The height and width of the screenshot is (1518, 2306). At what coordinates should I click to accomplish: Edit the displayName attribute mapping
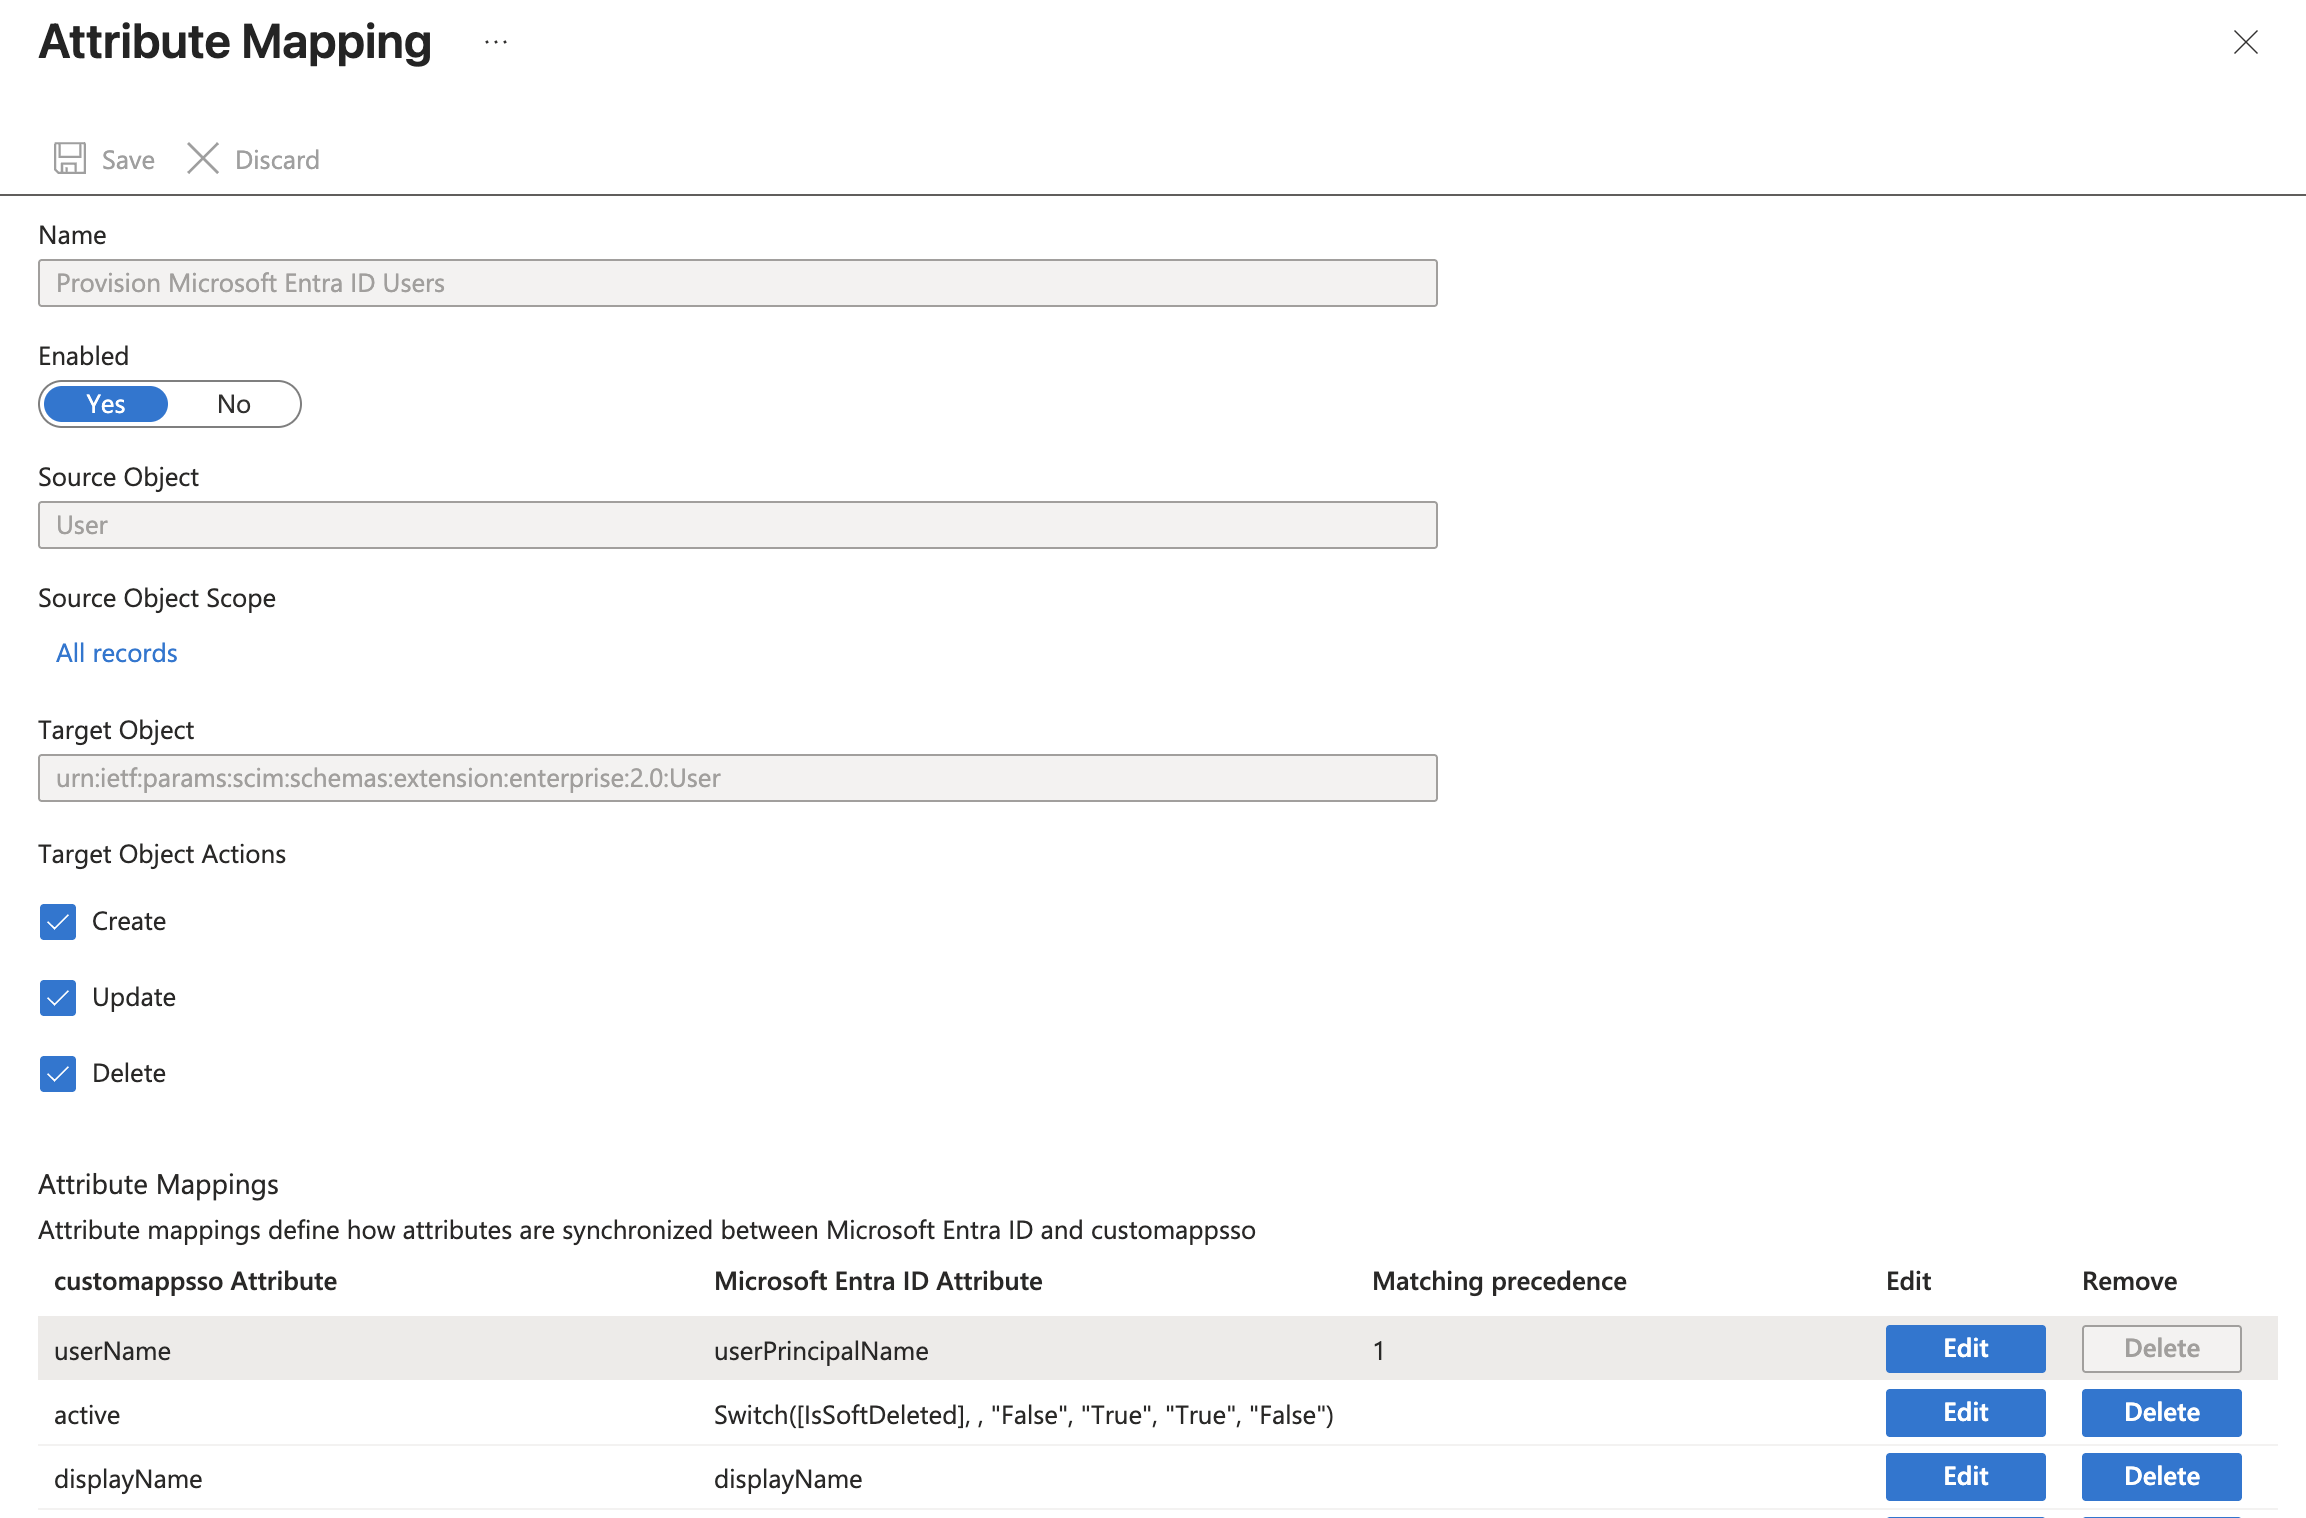point(1965,1476)
